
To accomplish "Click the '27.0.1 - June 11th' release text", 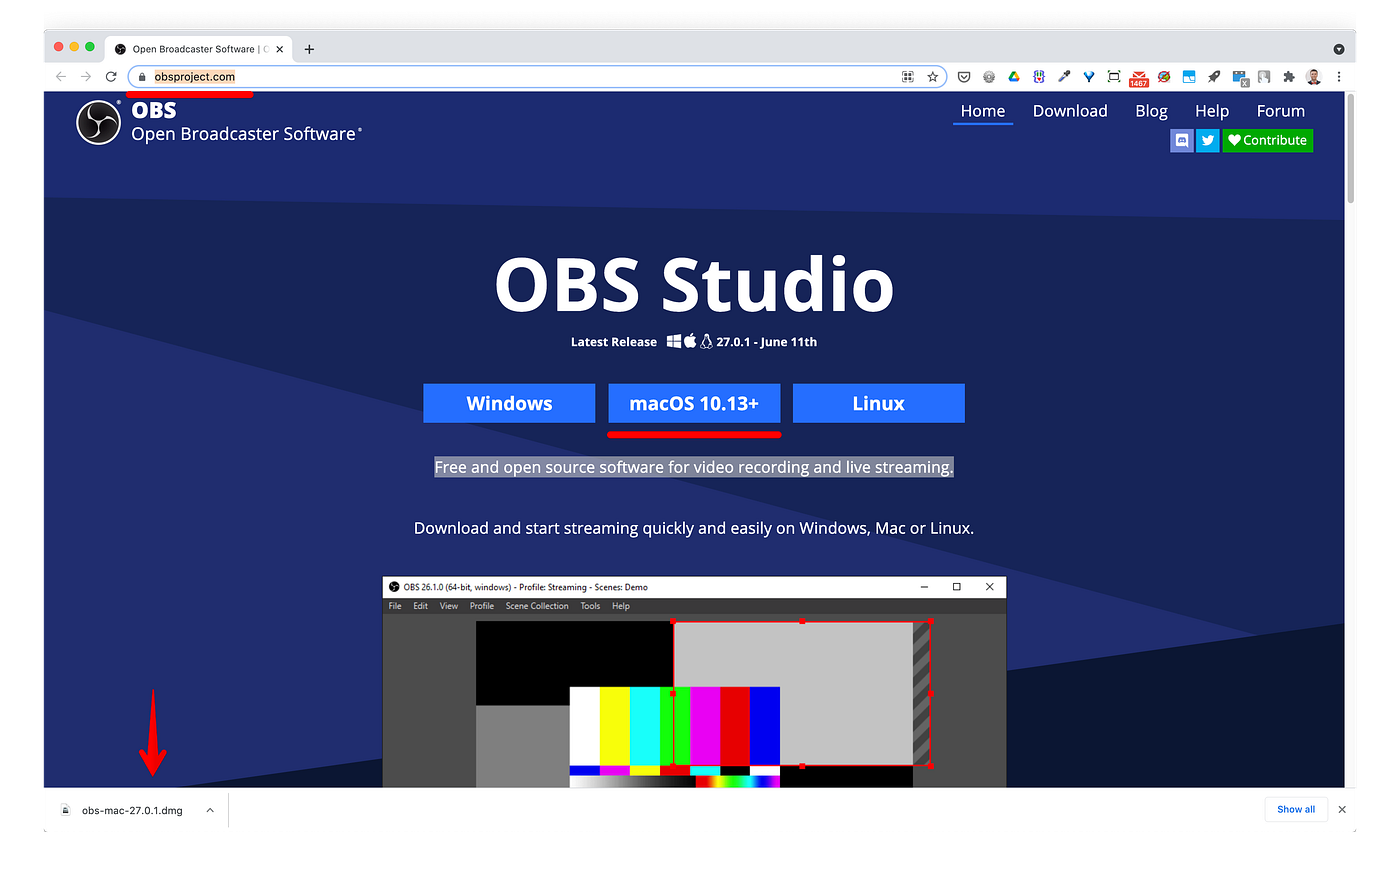I will coord(767,342).
